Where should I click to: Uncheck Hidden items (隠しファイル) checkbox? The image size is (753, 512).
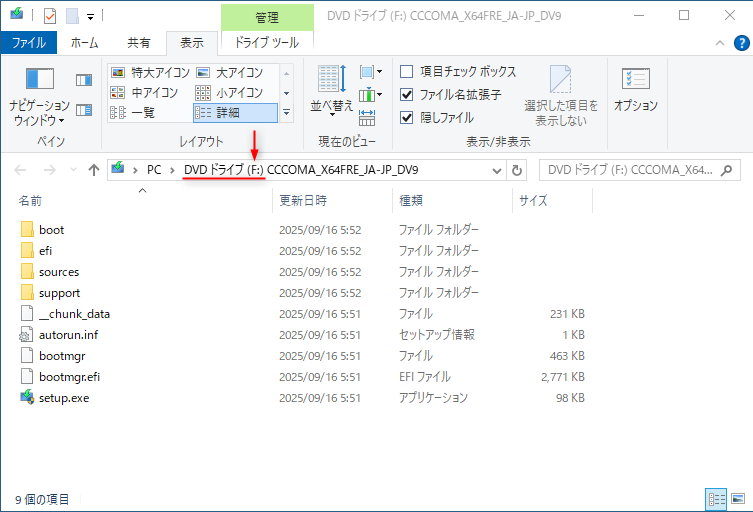(407, 117)
